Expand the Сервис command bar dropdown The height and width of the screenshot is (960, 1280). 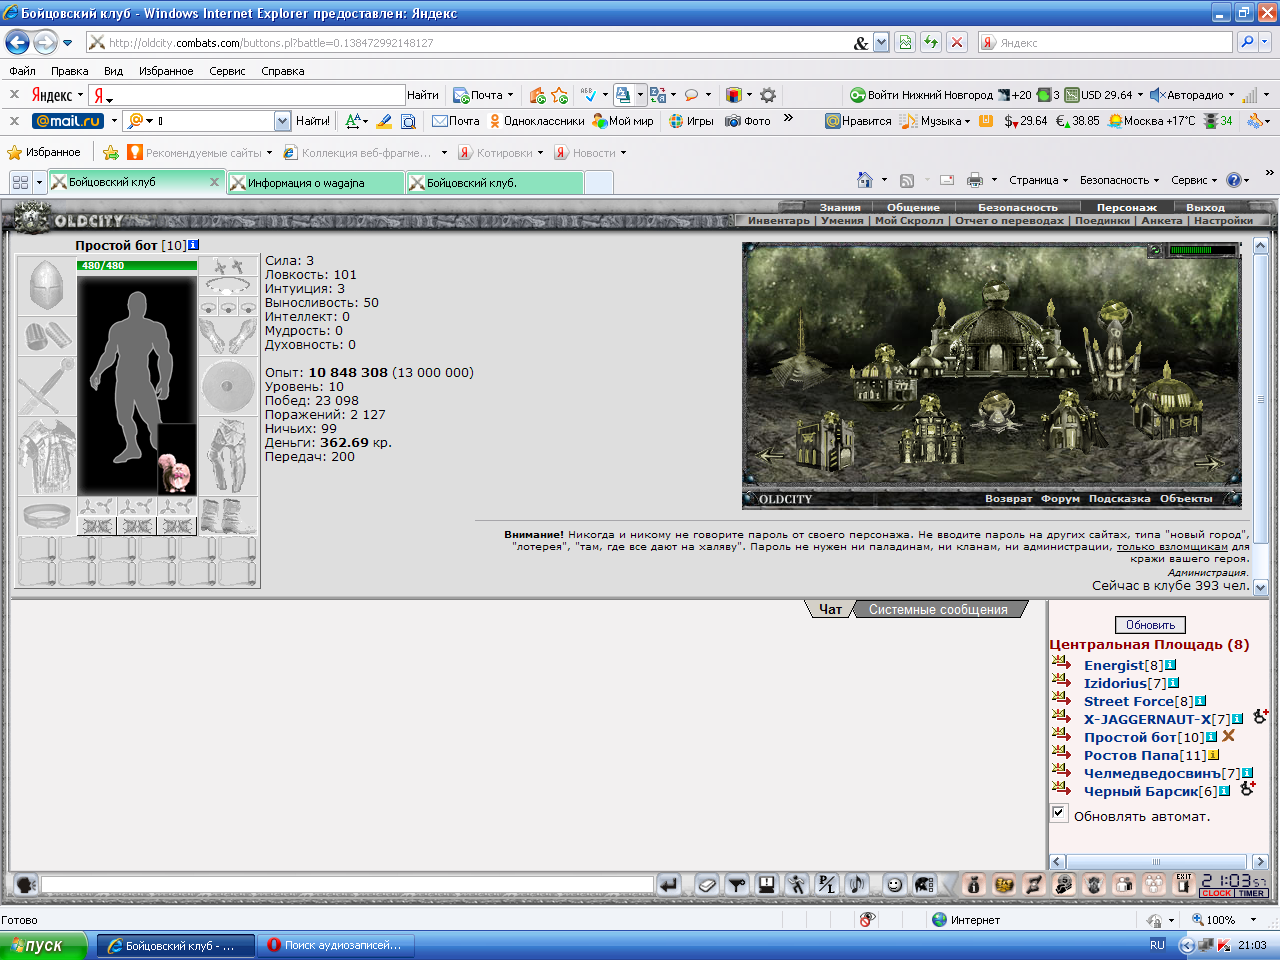click(1194, 180)
